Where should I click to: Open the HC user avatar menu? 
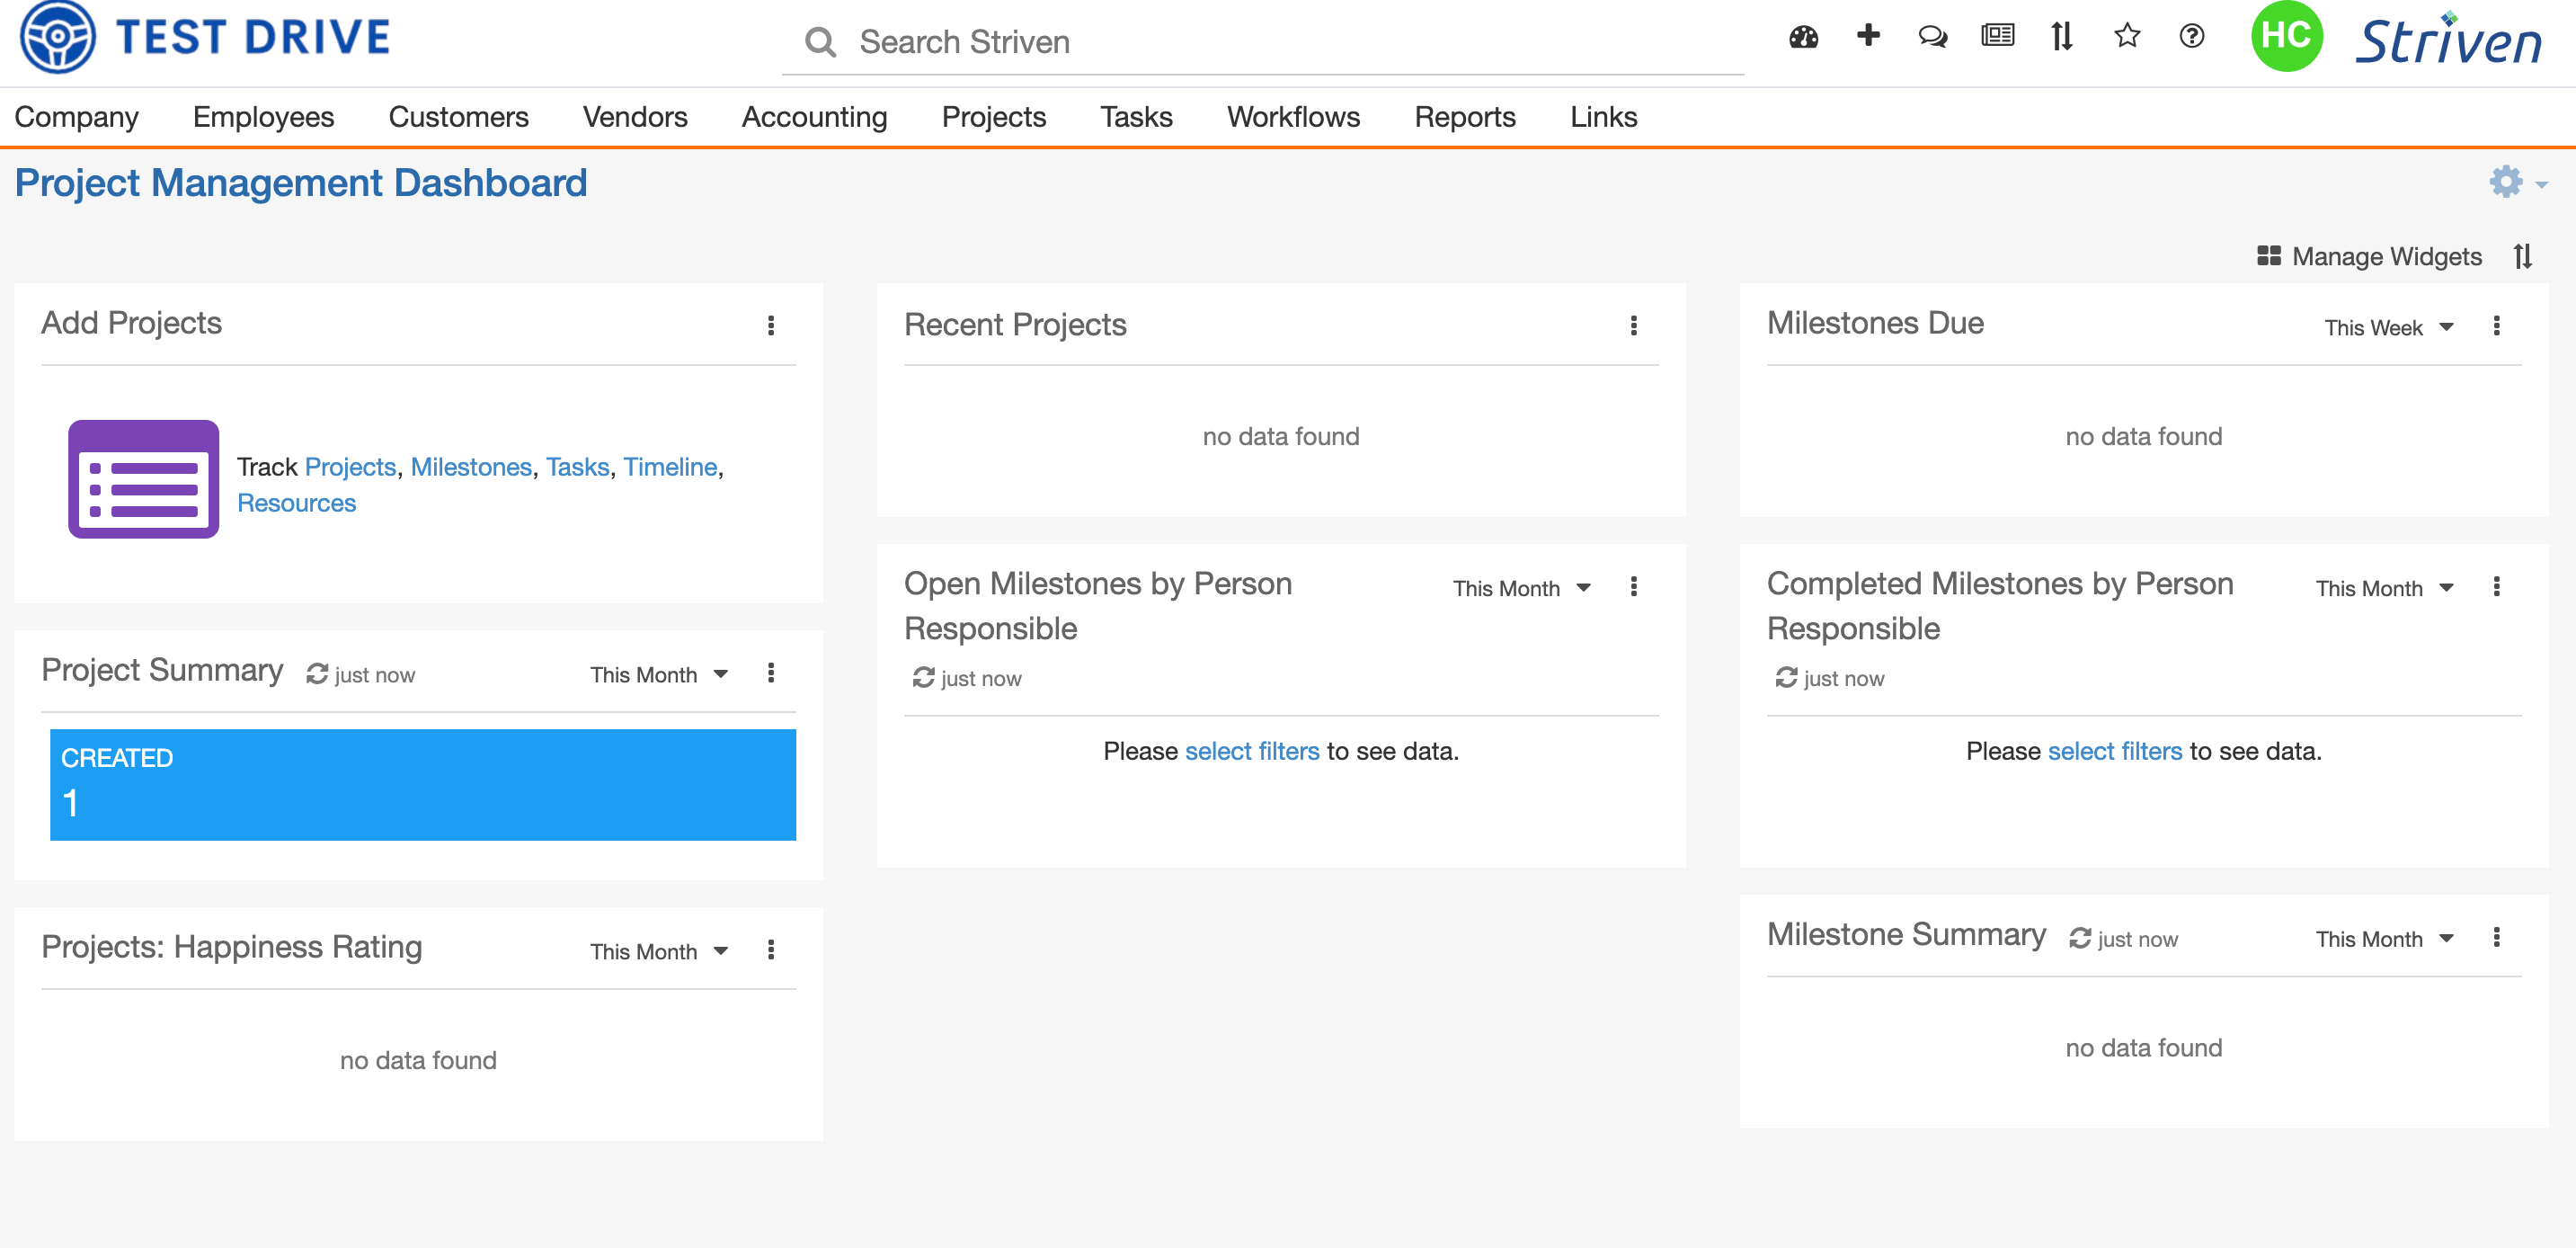(2285, 36)
